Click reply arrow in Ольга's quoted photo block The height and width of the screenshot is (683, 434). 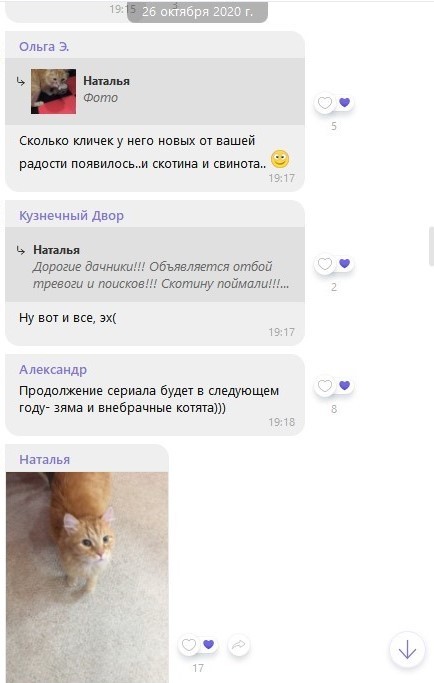coord(20,81)
